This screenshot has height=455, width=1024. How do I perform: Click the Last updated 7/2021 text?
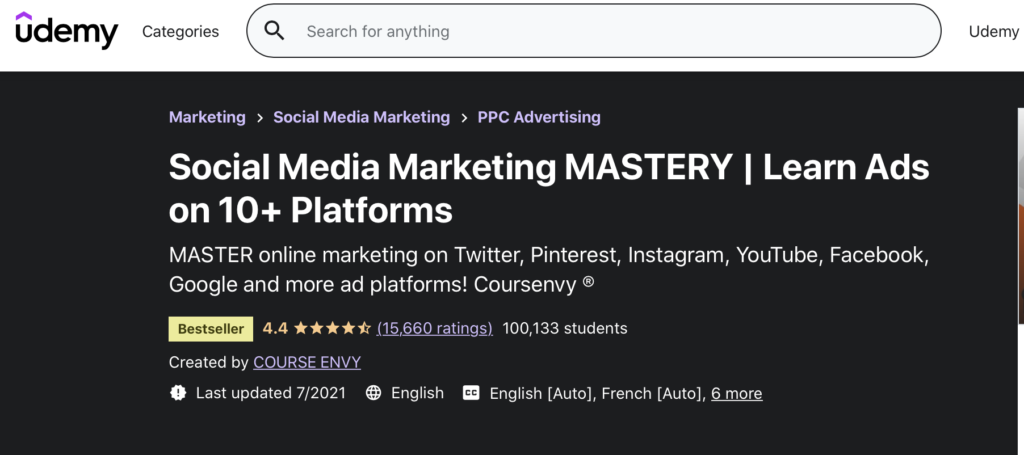tap(271, 393)
